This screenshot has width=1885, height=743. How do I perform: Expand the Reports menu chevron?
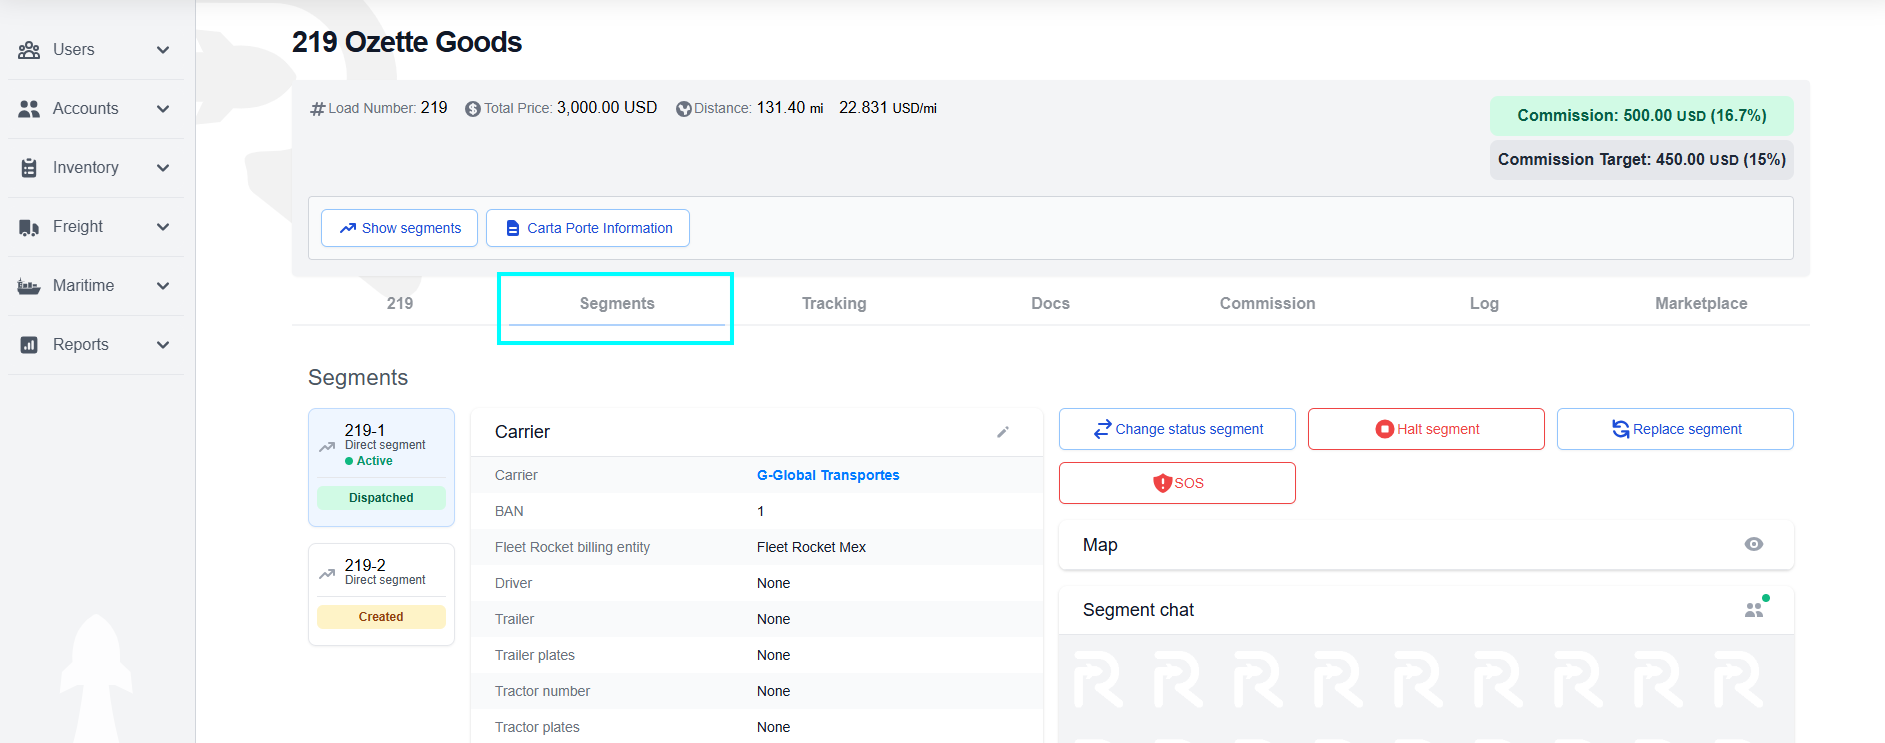pyautogui.click(x=163, y=345)
